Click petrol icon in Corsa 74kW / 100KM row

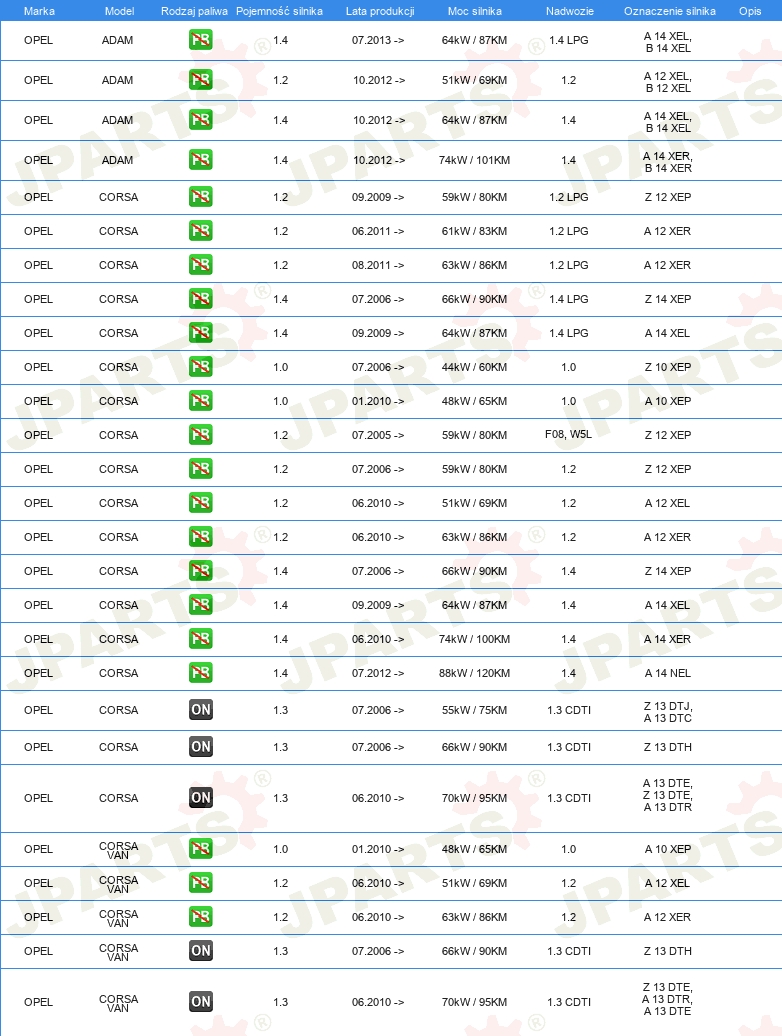pos(201,639)
